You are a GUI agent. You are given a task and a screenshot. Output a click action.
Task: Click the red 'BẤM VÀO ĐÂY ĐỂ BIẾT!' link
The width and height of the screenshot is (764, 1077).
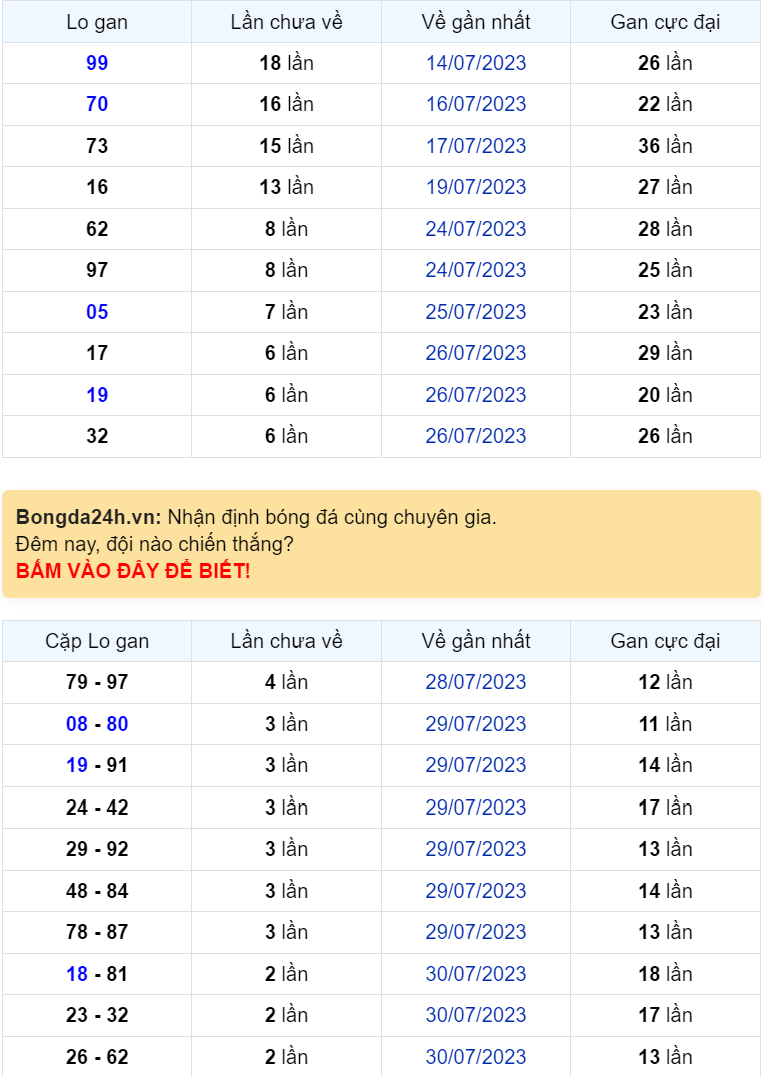click(x=133, y=572)
